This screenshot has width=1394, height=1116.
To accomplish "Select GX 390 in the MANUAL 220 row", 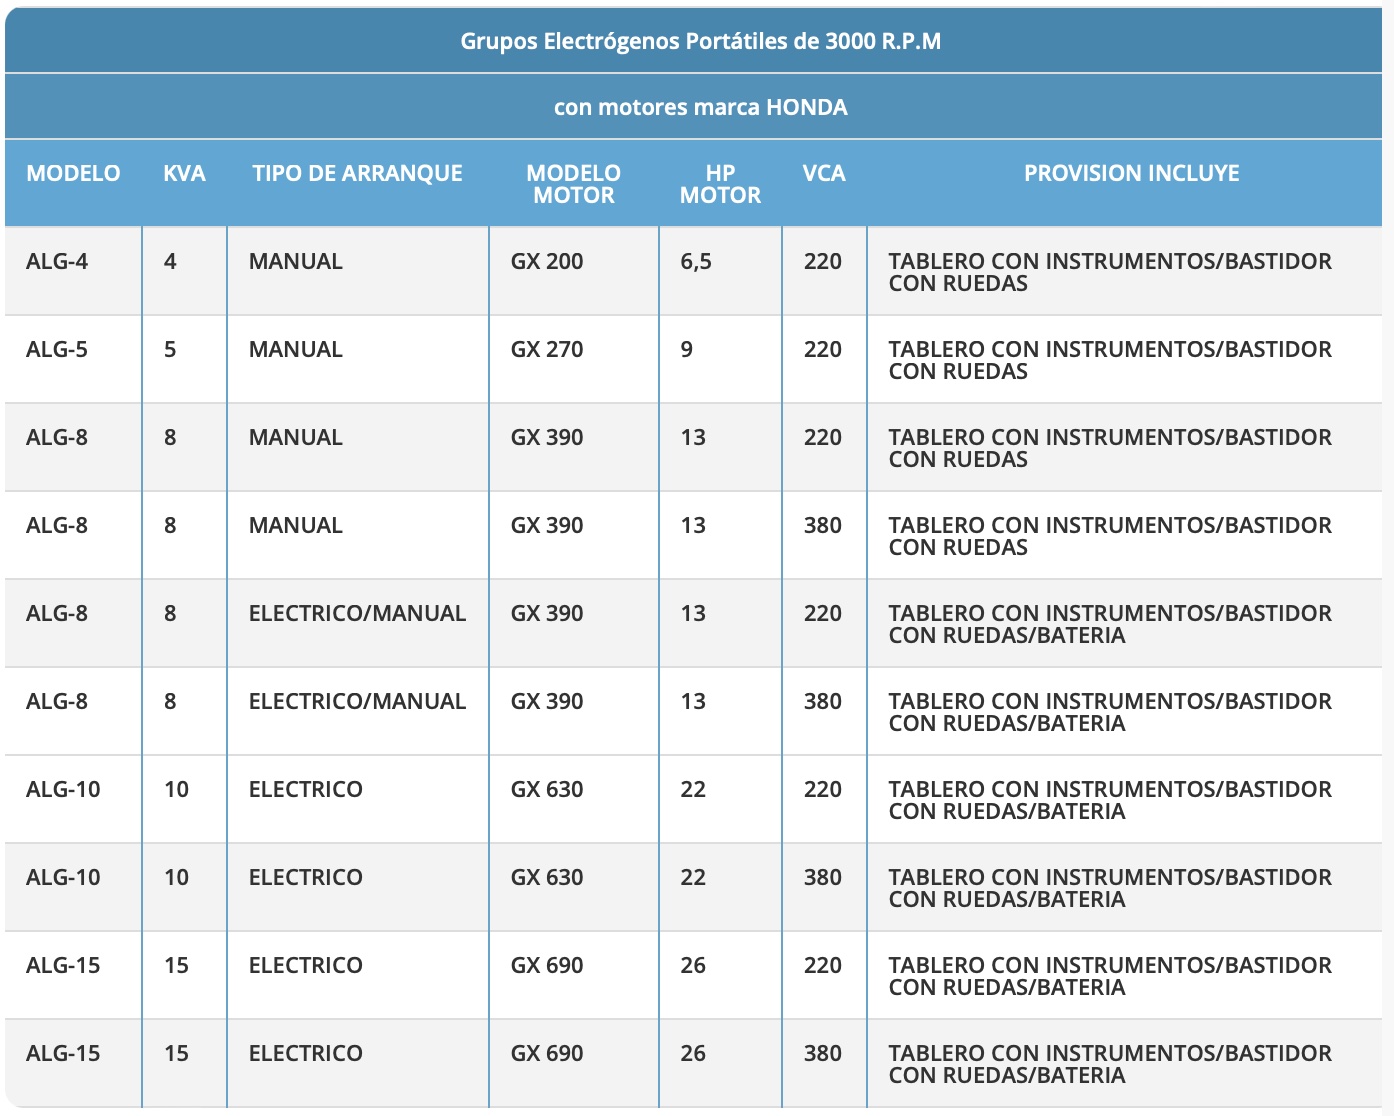I will pyautogui.click(x=547, y=437).
